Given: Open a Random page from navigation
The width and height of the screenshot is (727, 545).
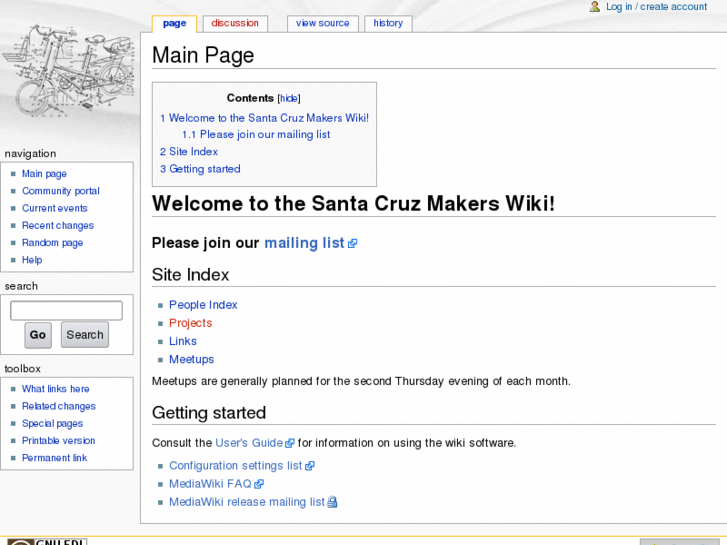Looking at the screenshot, I should click(x=52, y=243).
